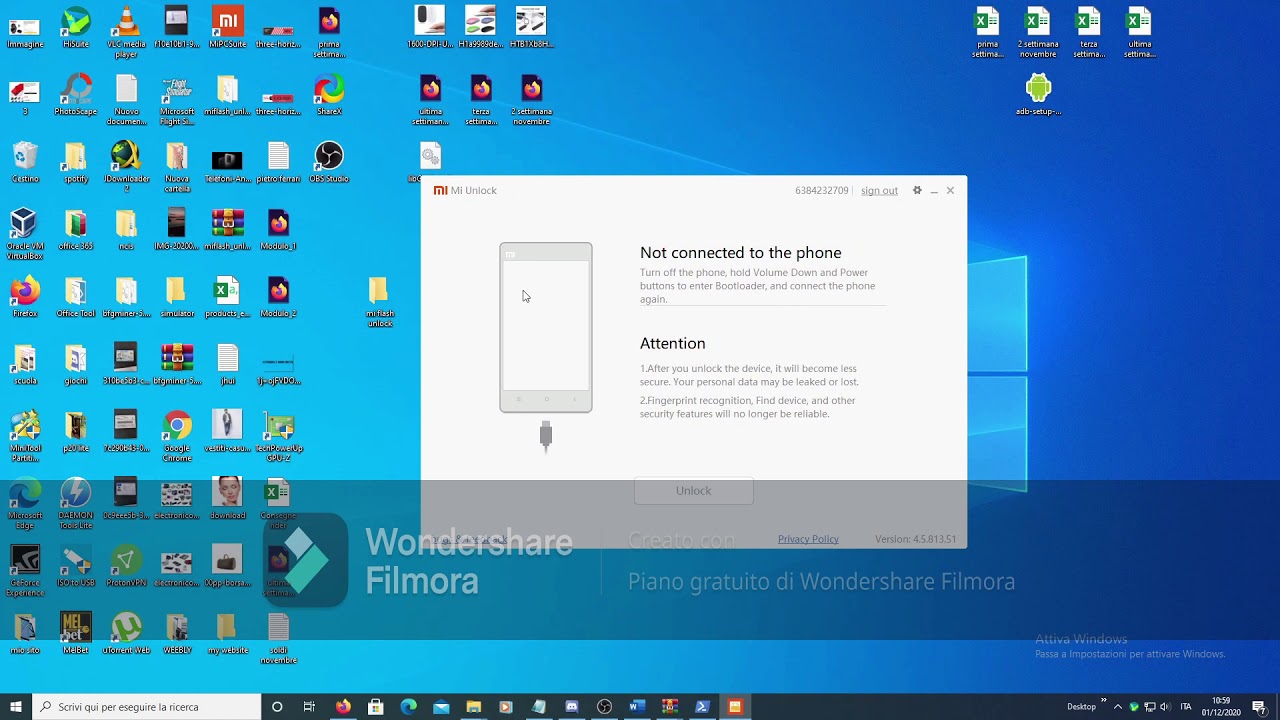Image resolution: width=1280 pixels, height=720 pixels.
Task: Open the Privacy Policy link
Action: 808,539
